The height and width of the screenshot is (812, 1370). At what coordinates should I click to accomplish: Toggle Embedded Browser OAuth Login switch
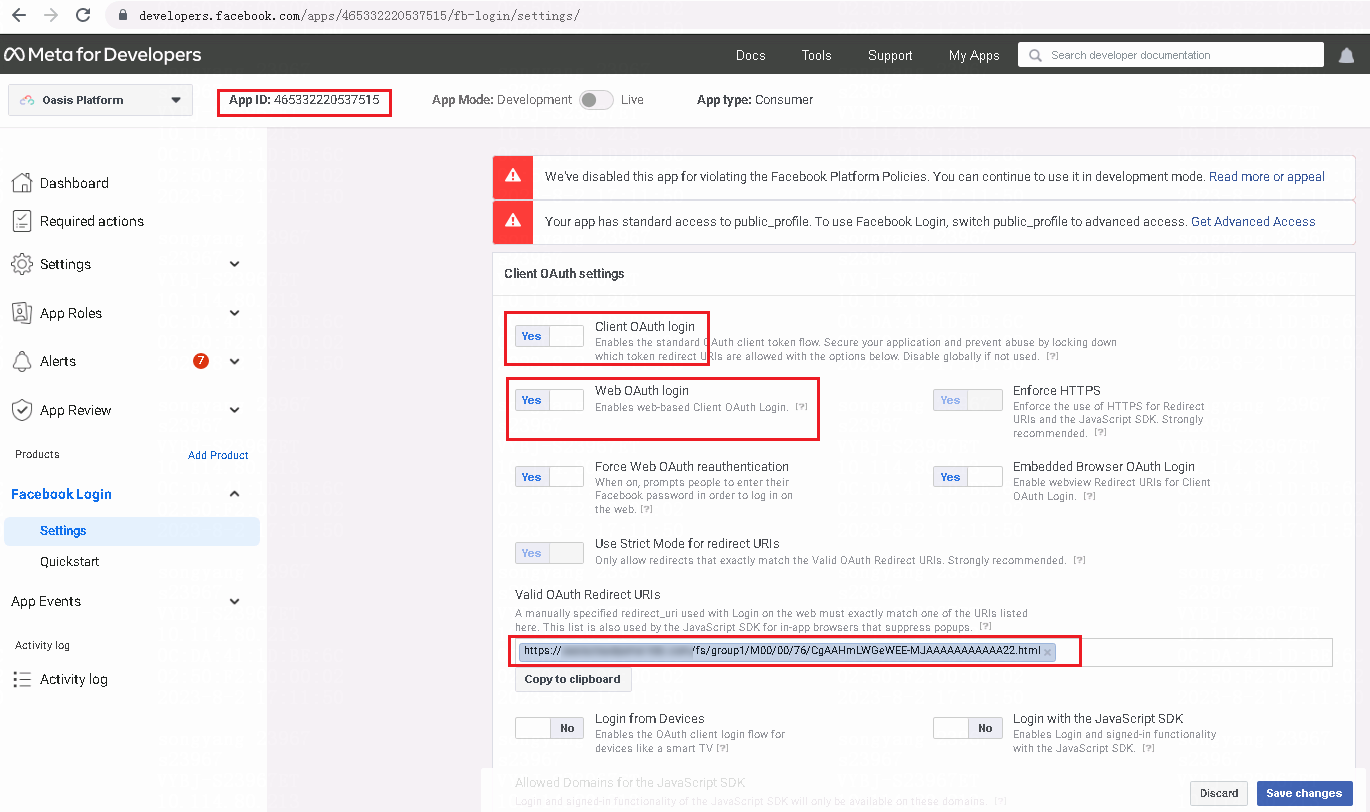(967, 477)
